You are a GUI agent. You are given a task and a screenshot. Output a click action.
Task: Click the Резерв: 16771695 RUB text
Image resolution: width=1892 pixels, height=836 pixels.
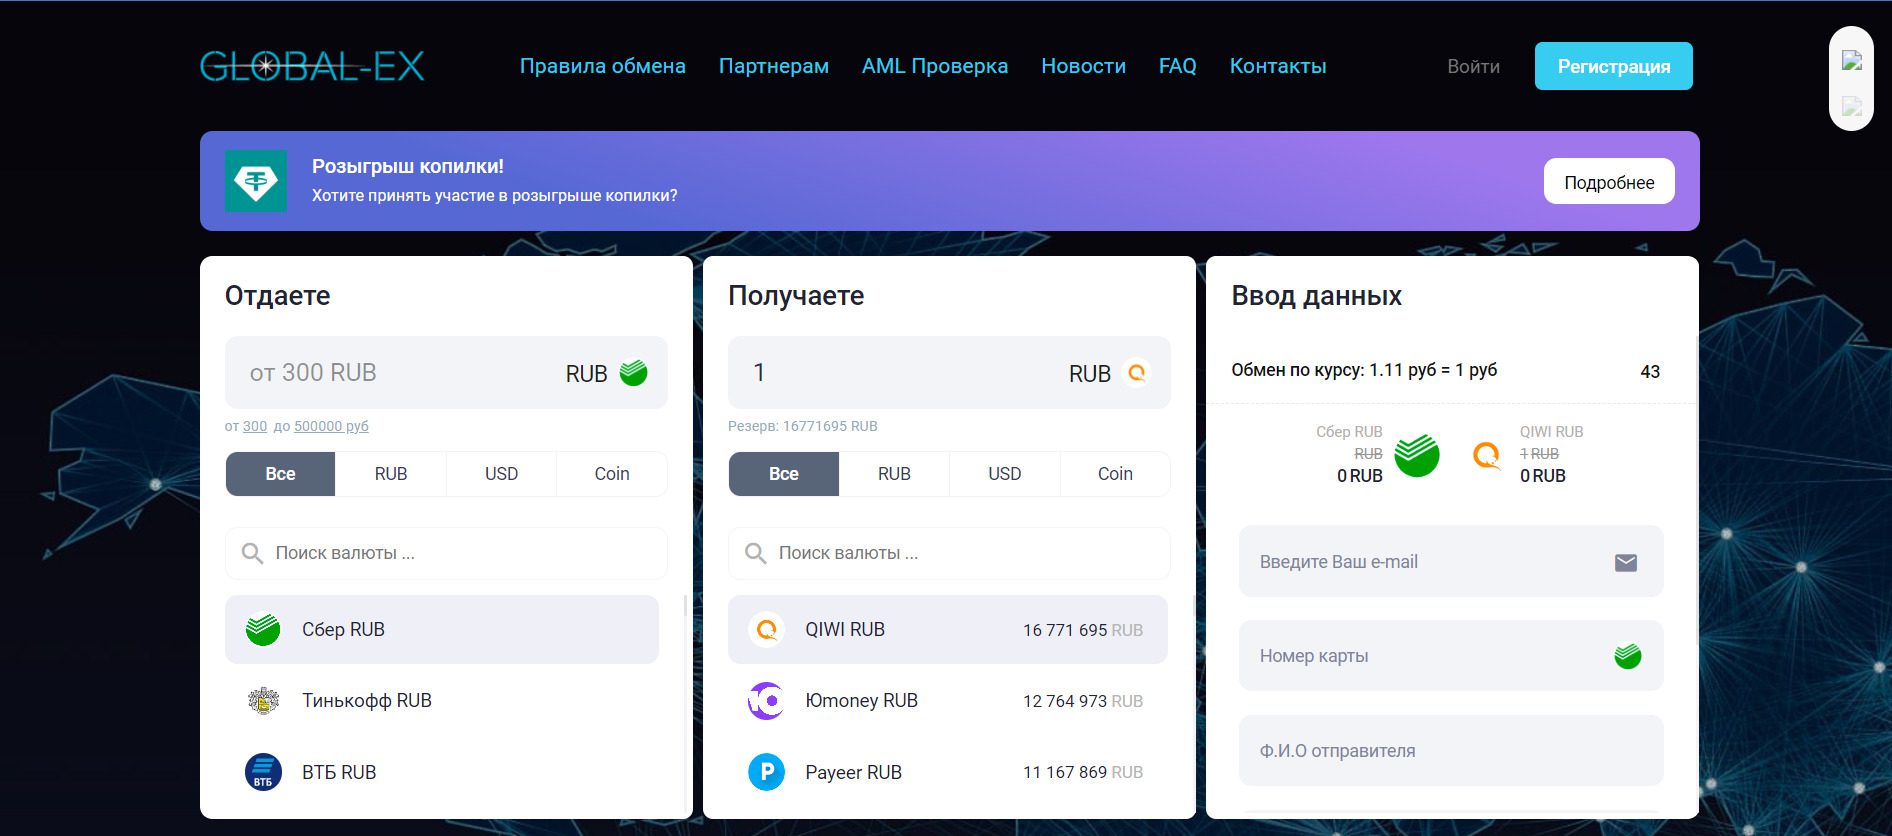point(803,426)
